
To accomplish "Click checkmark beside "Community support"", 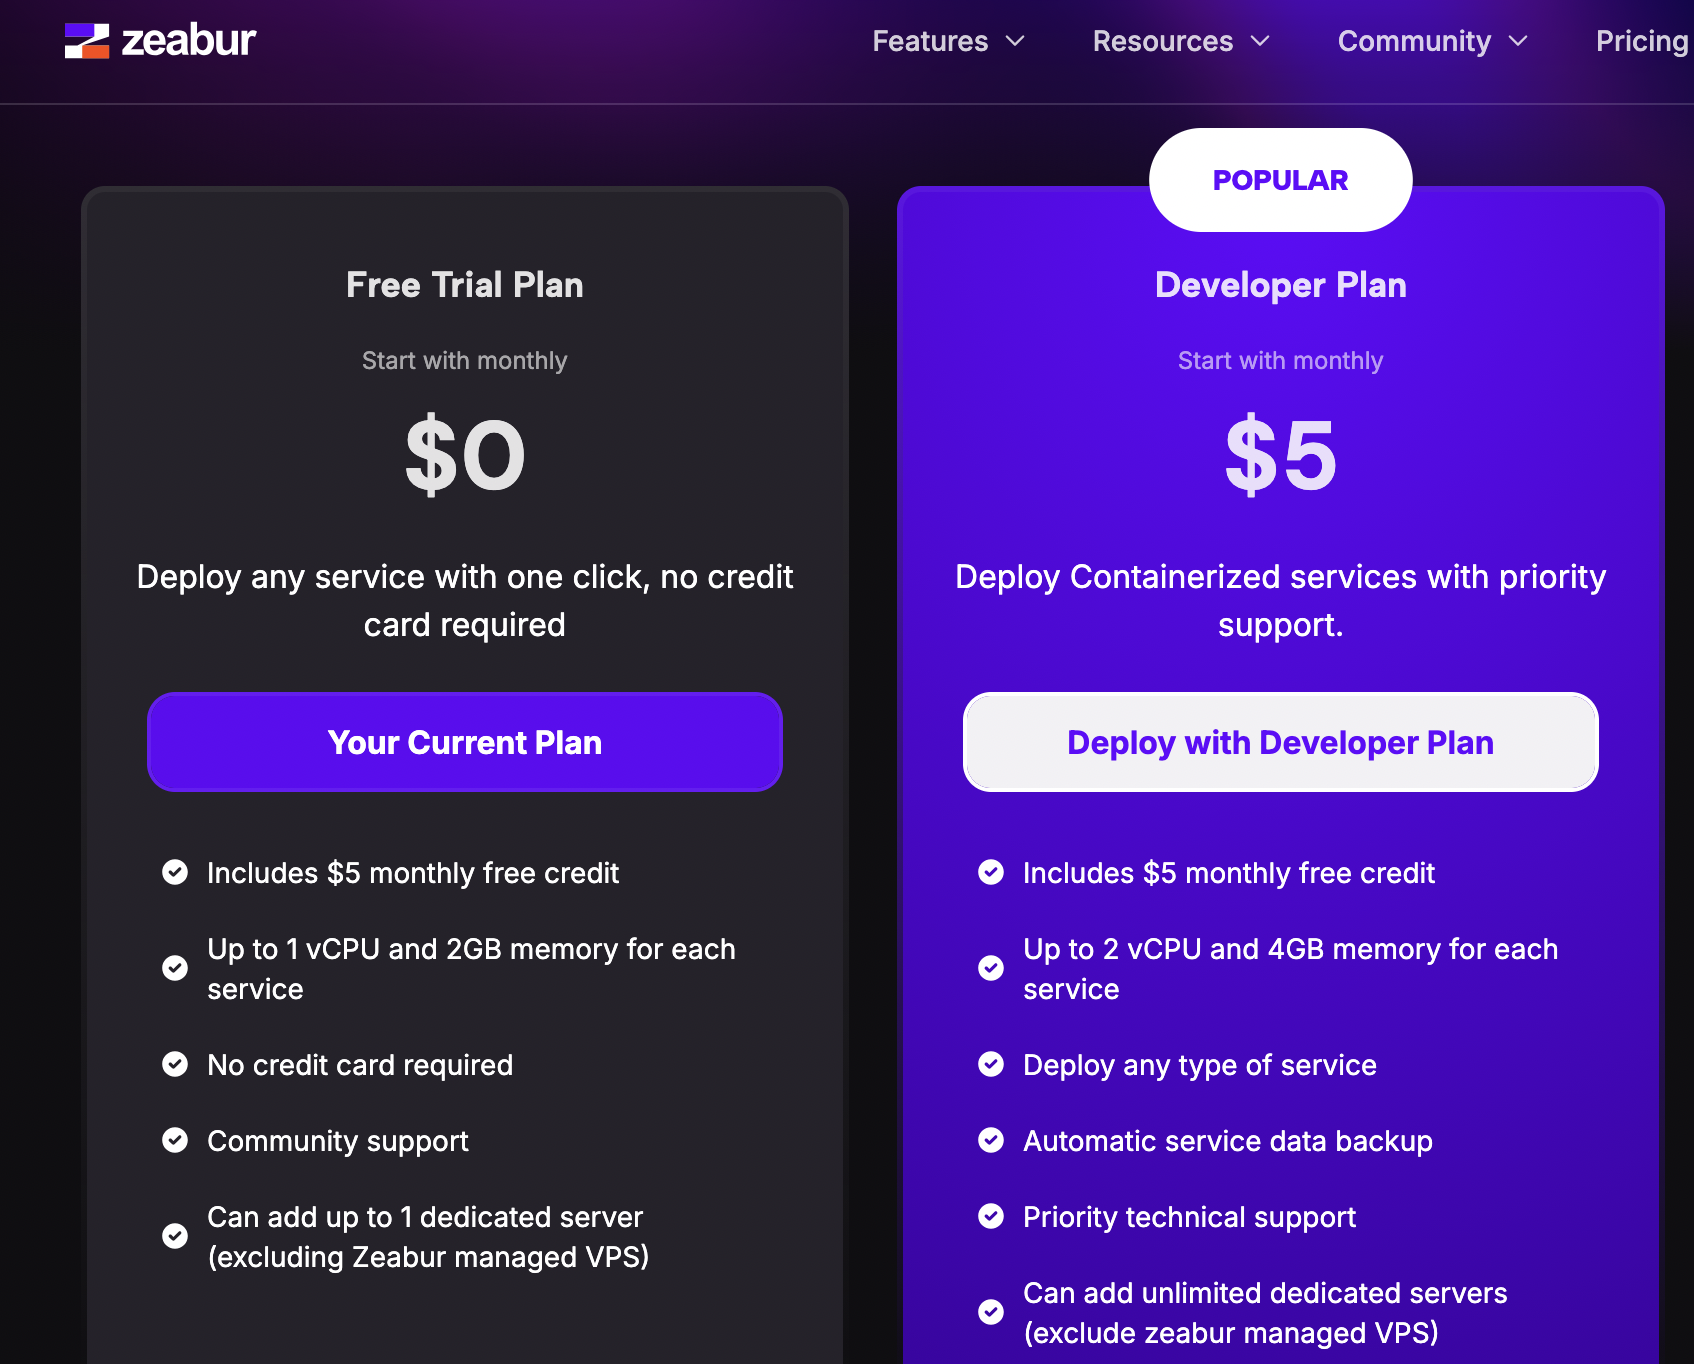I will tap(175, 1140).
